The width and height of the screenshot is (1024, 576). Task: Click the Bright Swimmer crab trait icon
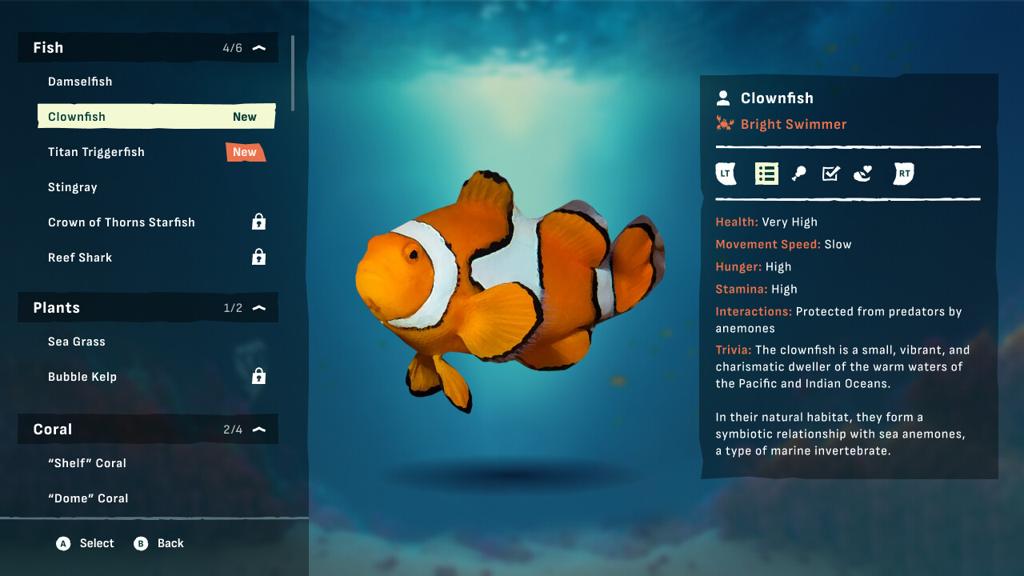coord(724,123)
